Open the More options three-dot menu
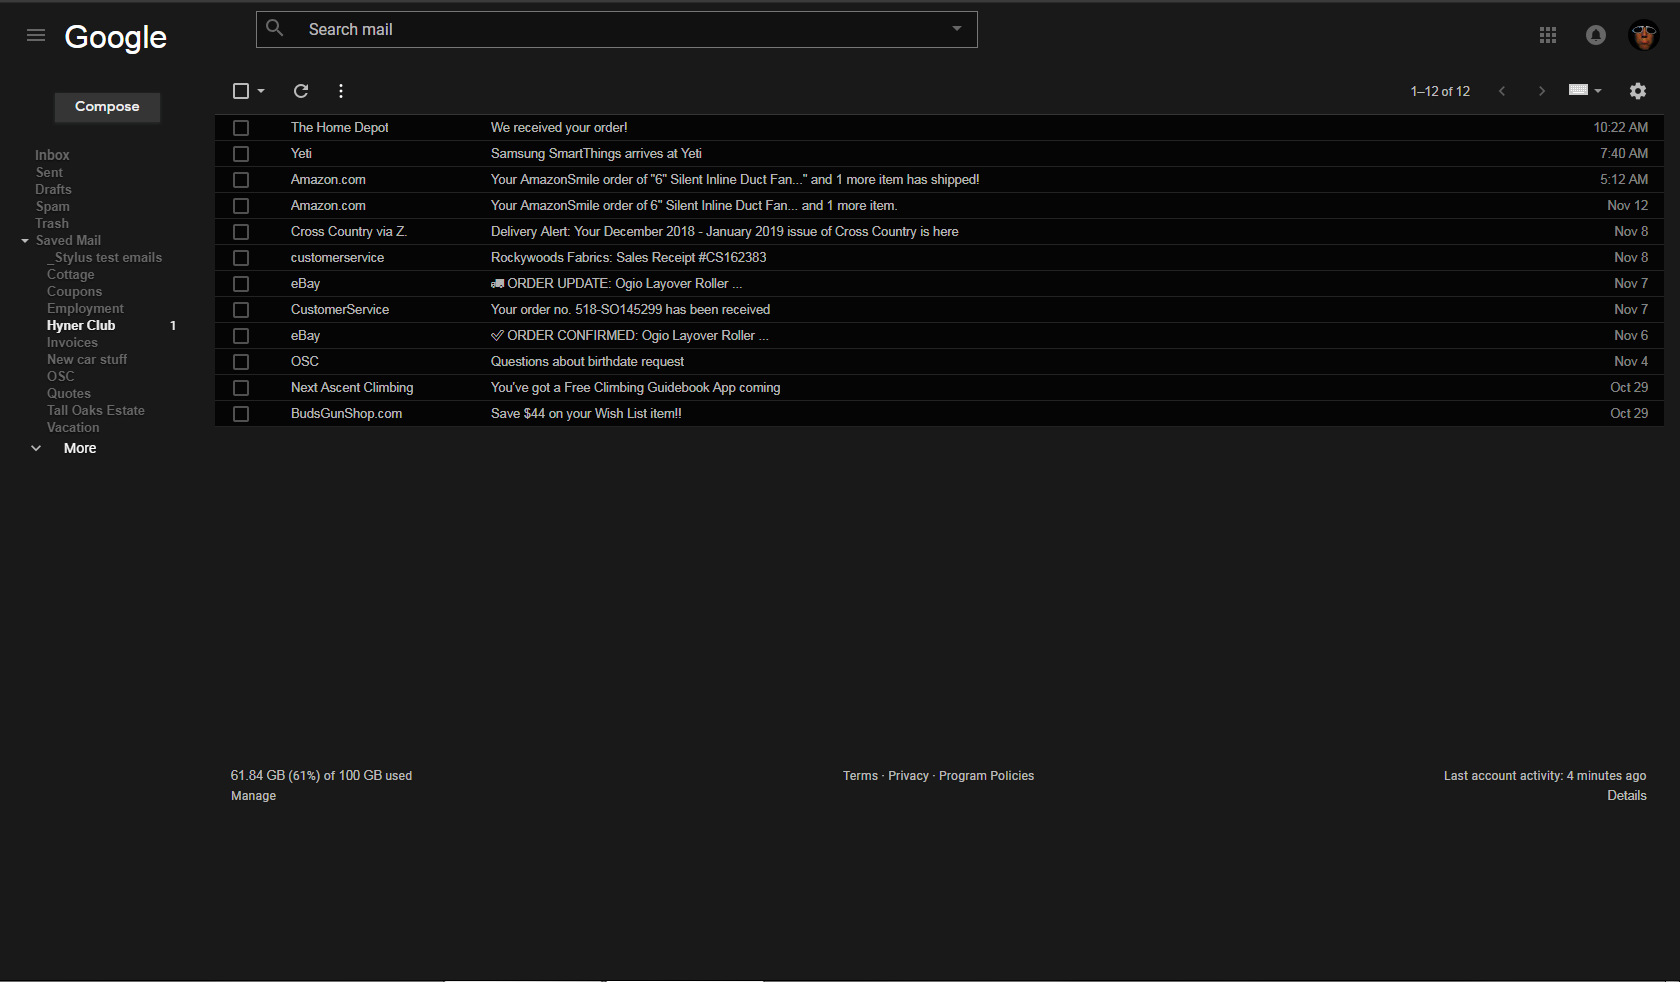This screenshot has height=982, width=1680. (x=341, y=91)
